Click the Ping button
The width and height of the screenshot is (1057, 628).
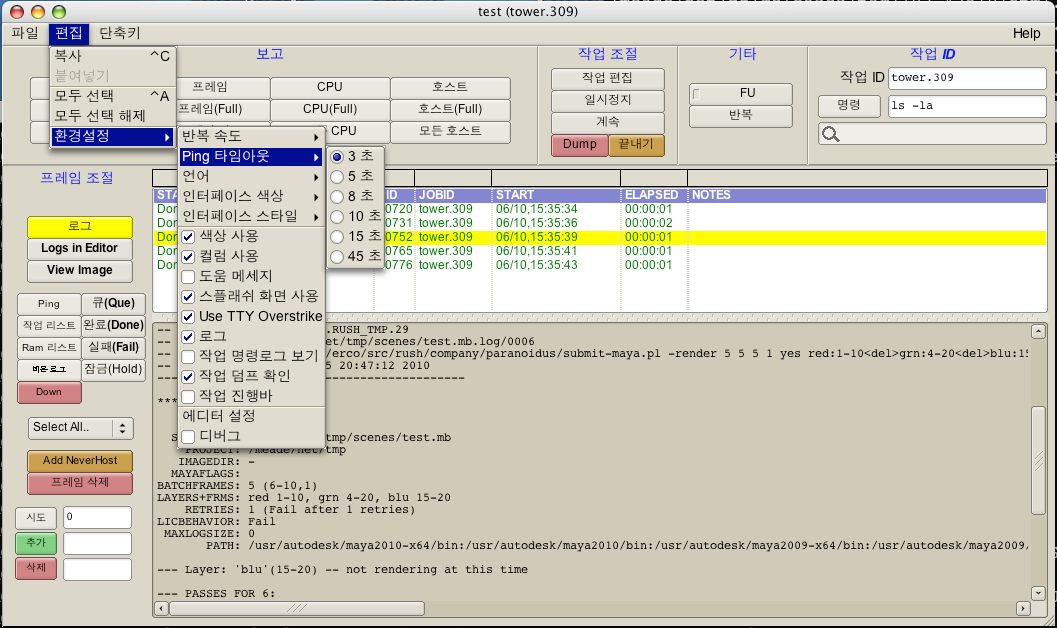pos(49,304)
